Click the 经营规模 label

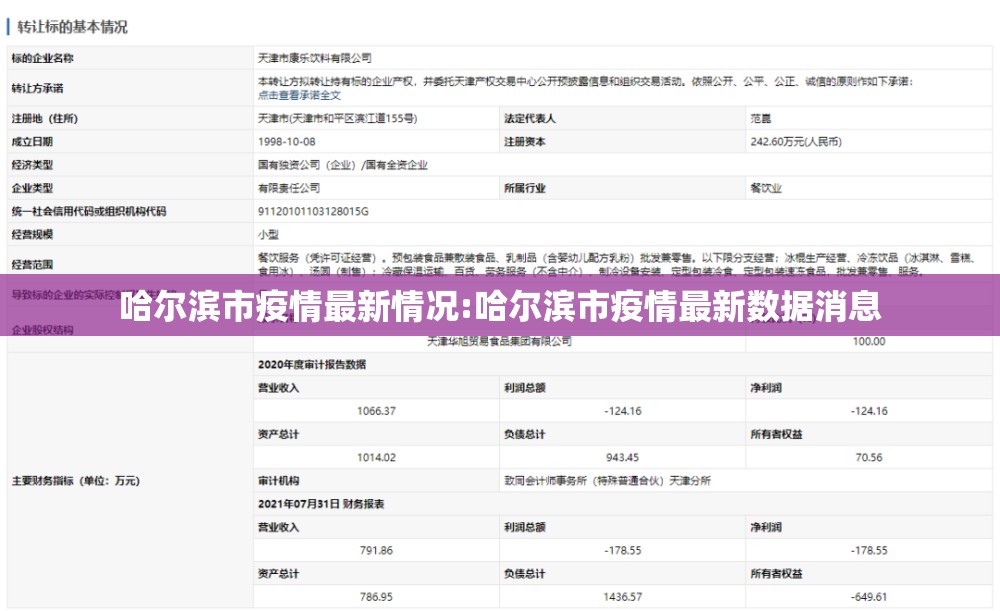click(32, 234)
